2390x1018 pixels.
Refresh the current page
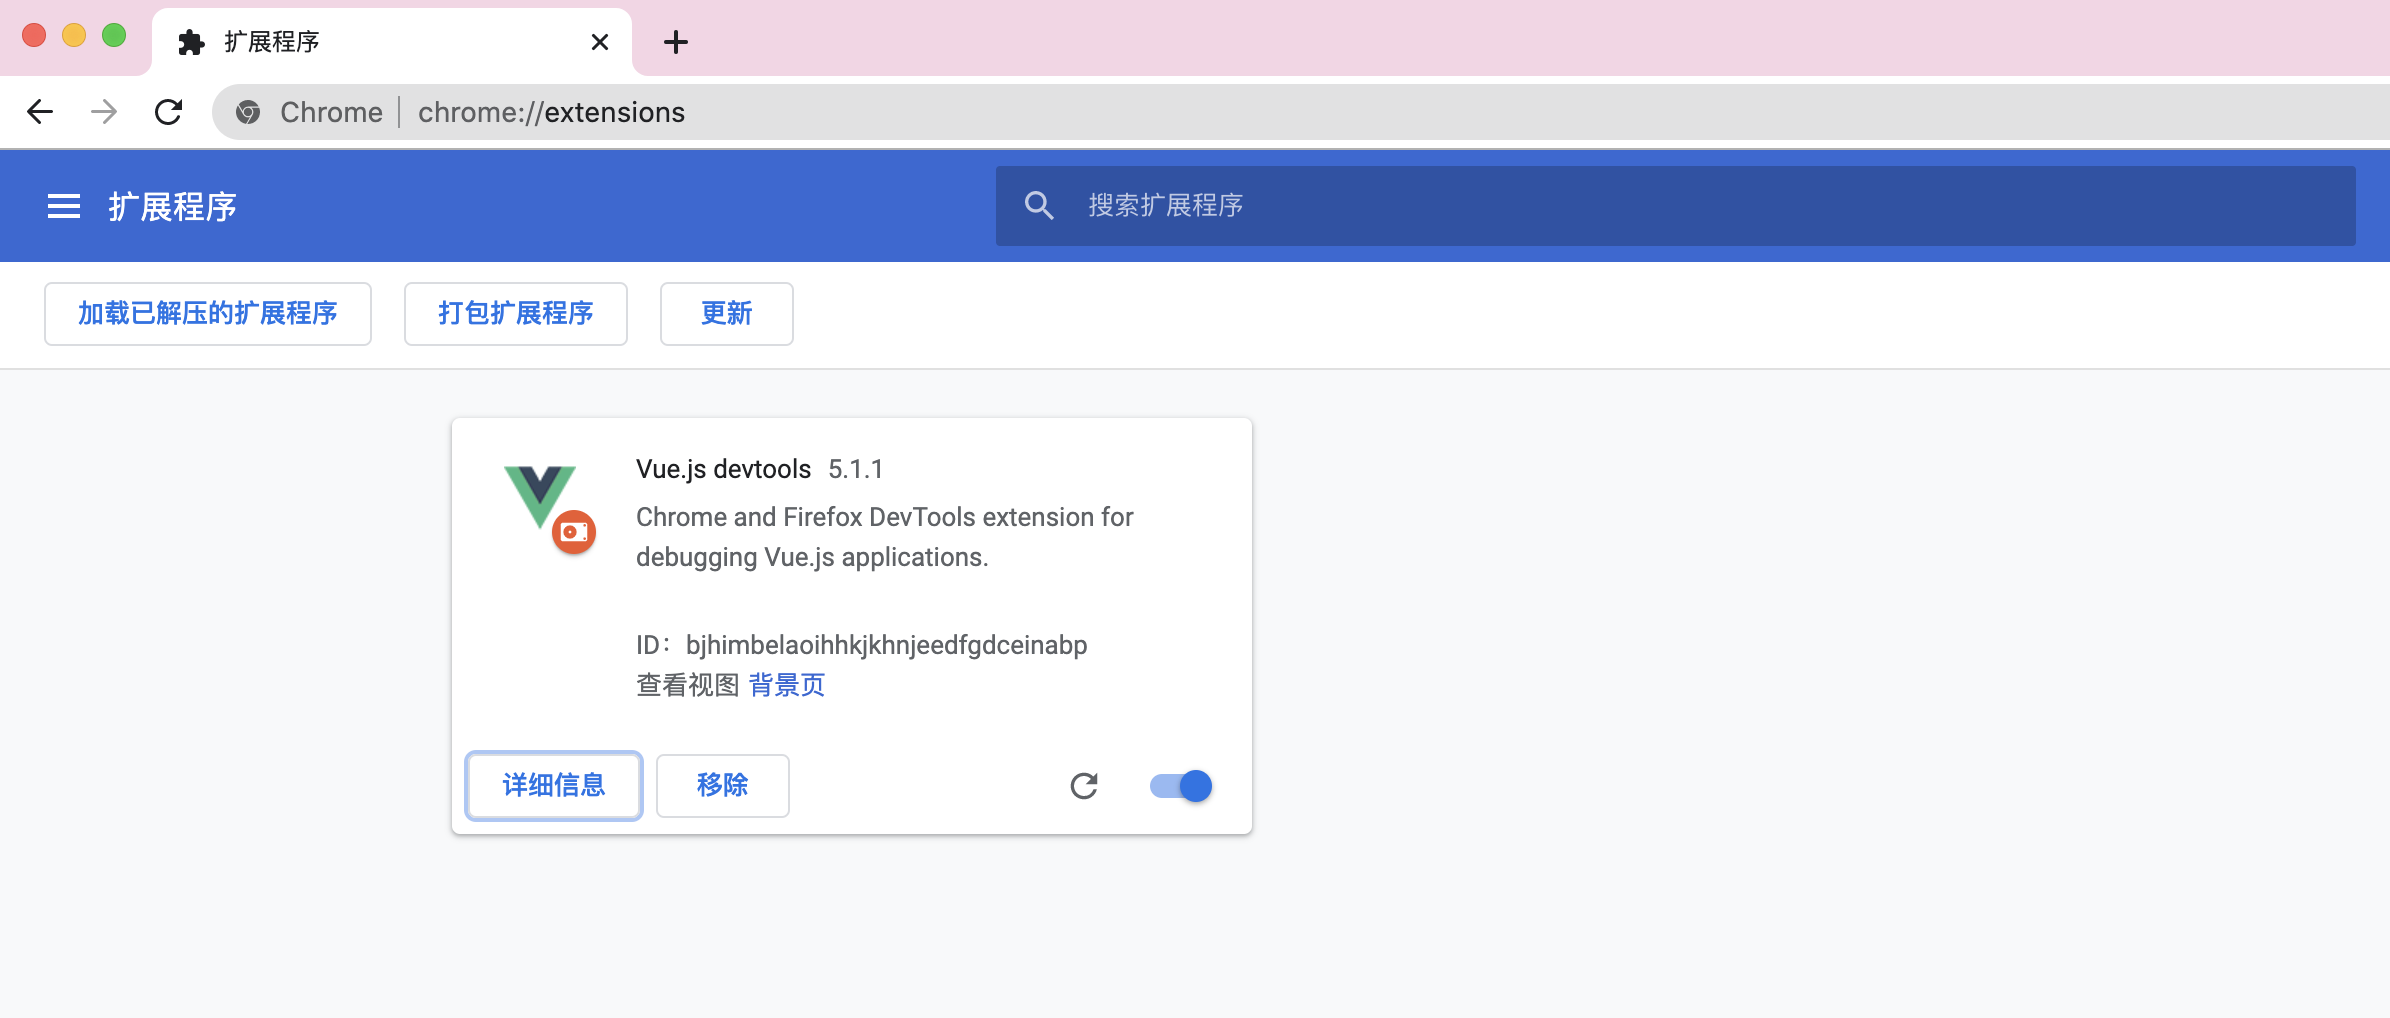pos(168,111)
